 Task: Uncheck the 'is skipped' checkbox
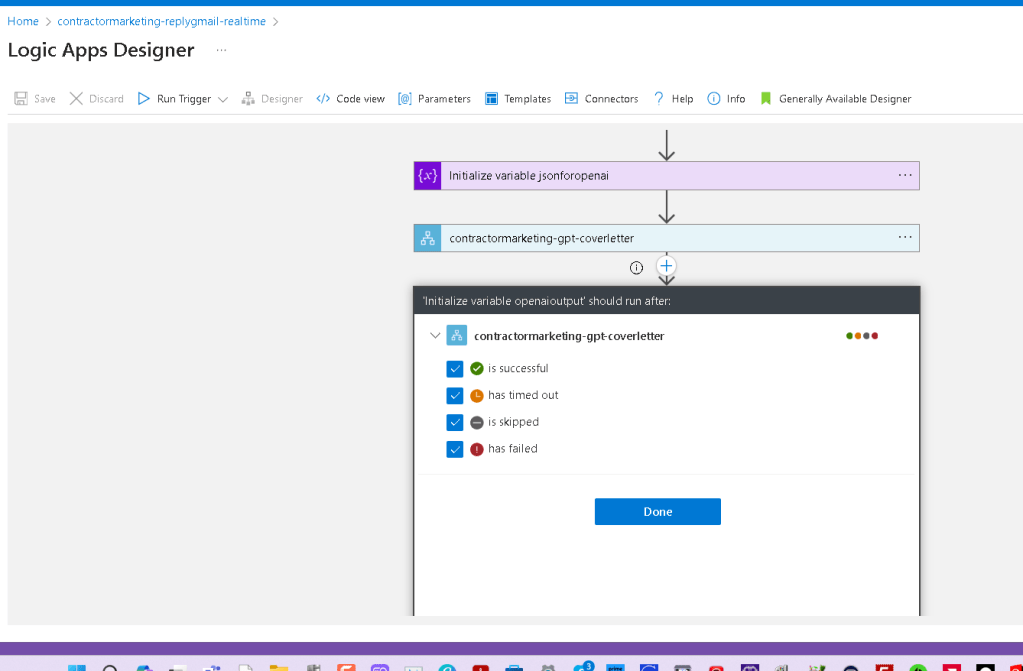(455, 422)
